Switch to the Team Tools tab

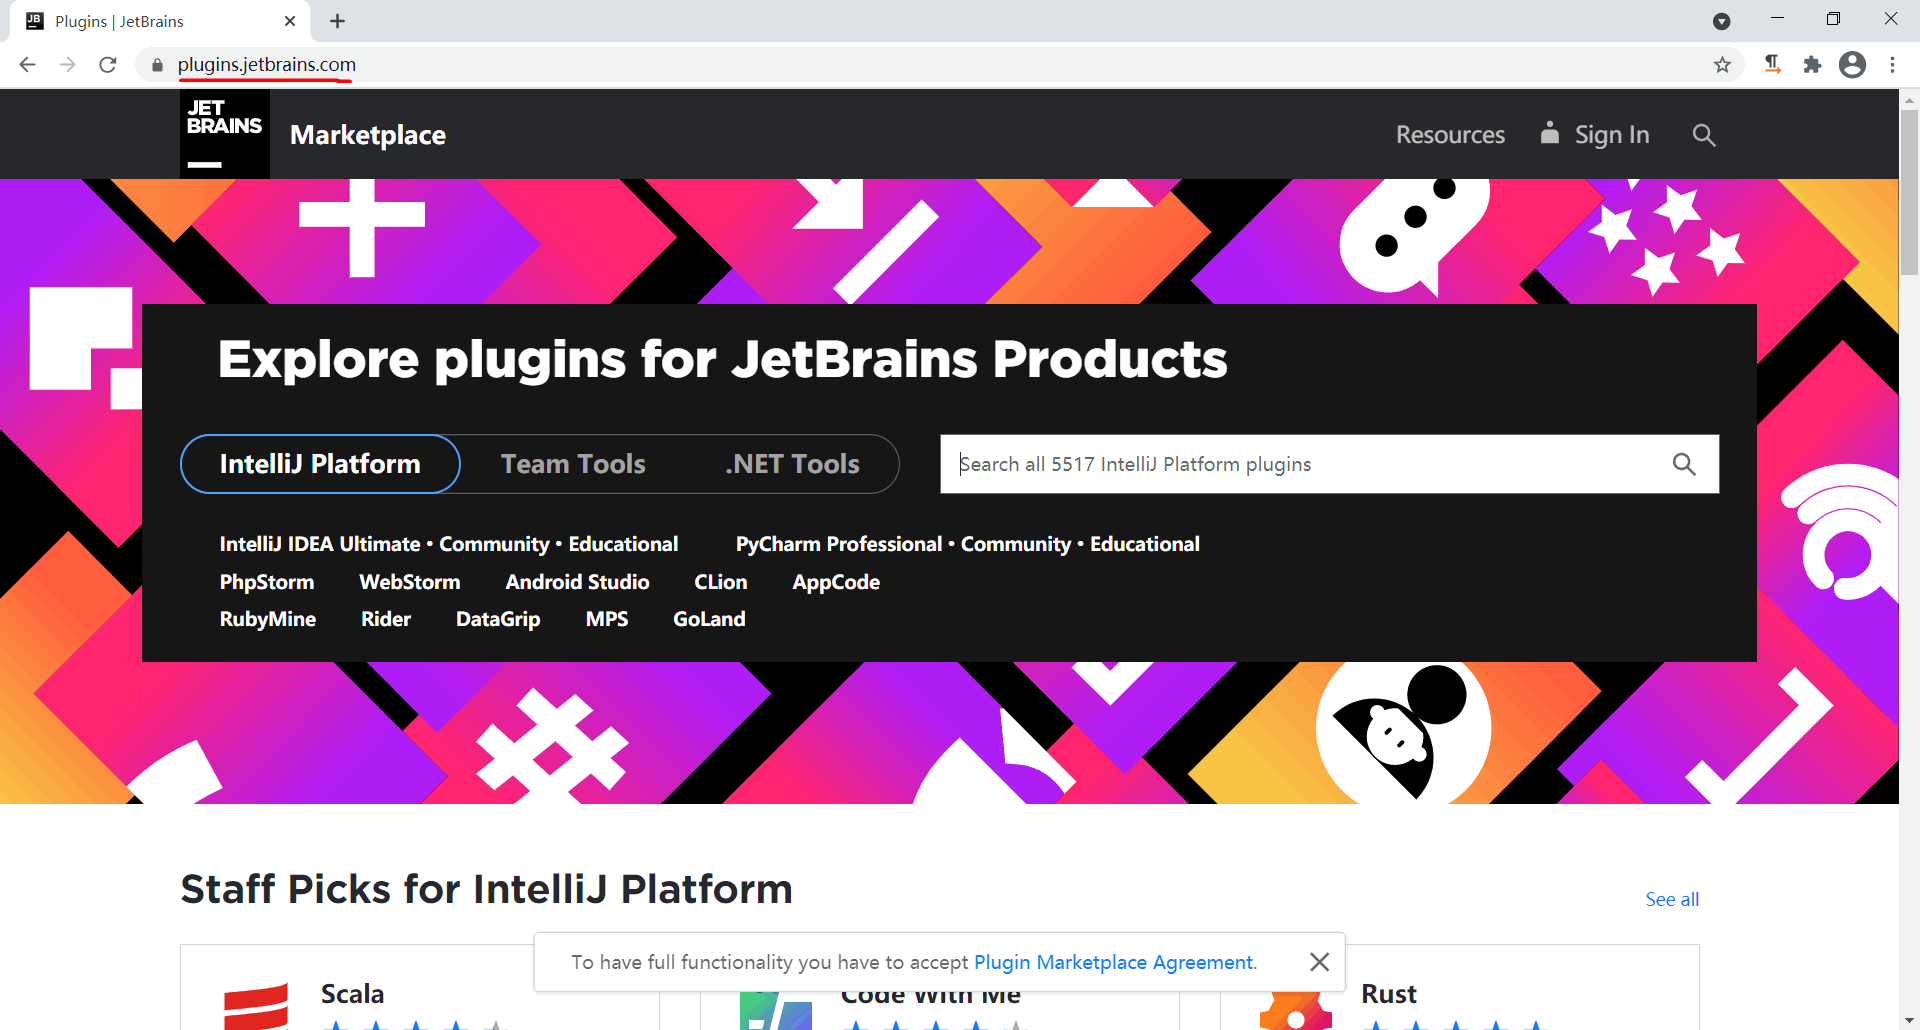(x=572, y=463)
